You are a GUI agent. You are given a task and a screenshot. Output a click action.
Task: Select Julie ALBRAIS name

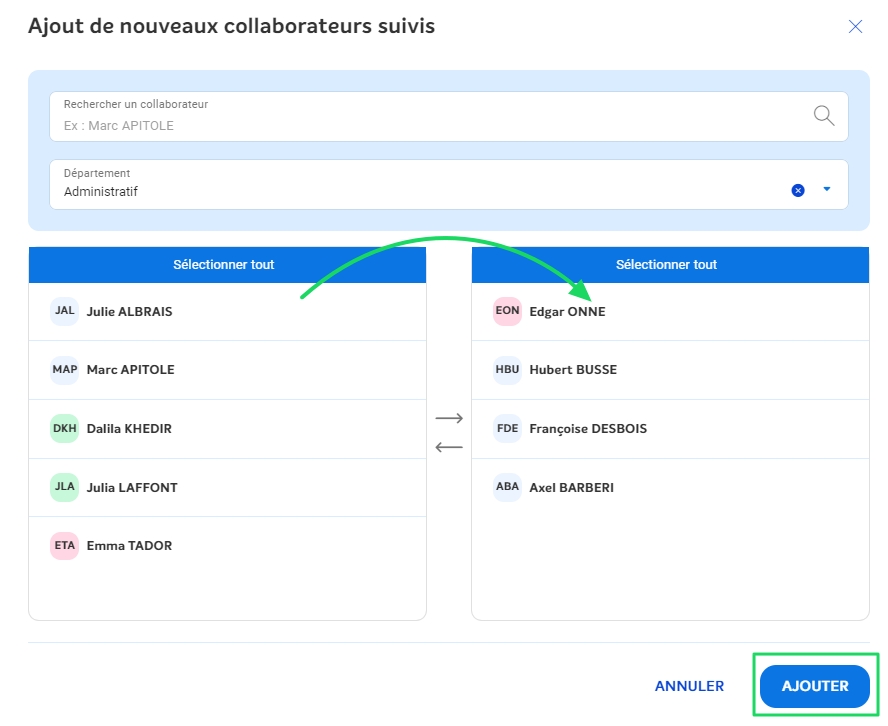point(130,311)
